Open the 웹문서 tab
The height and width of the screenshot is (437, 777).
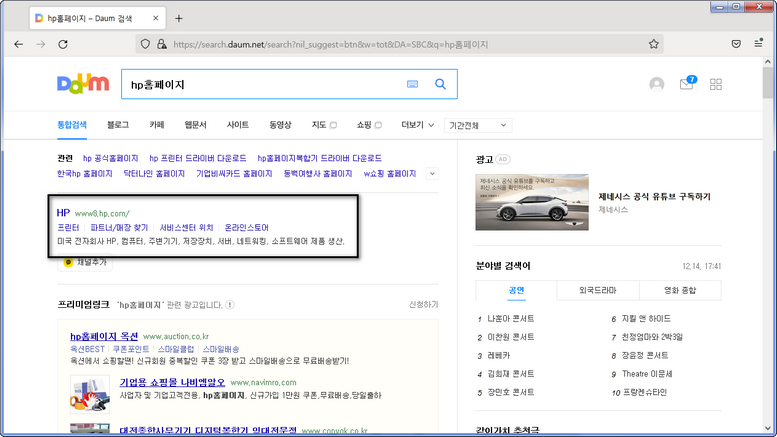pos(195,125)
